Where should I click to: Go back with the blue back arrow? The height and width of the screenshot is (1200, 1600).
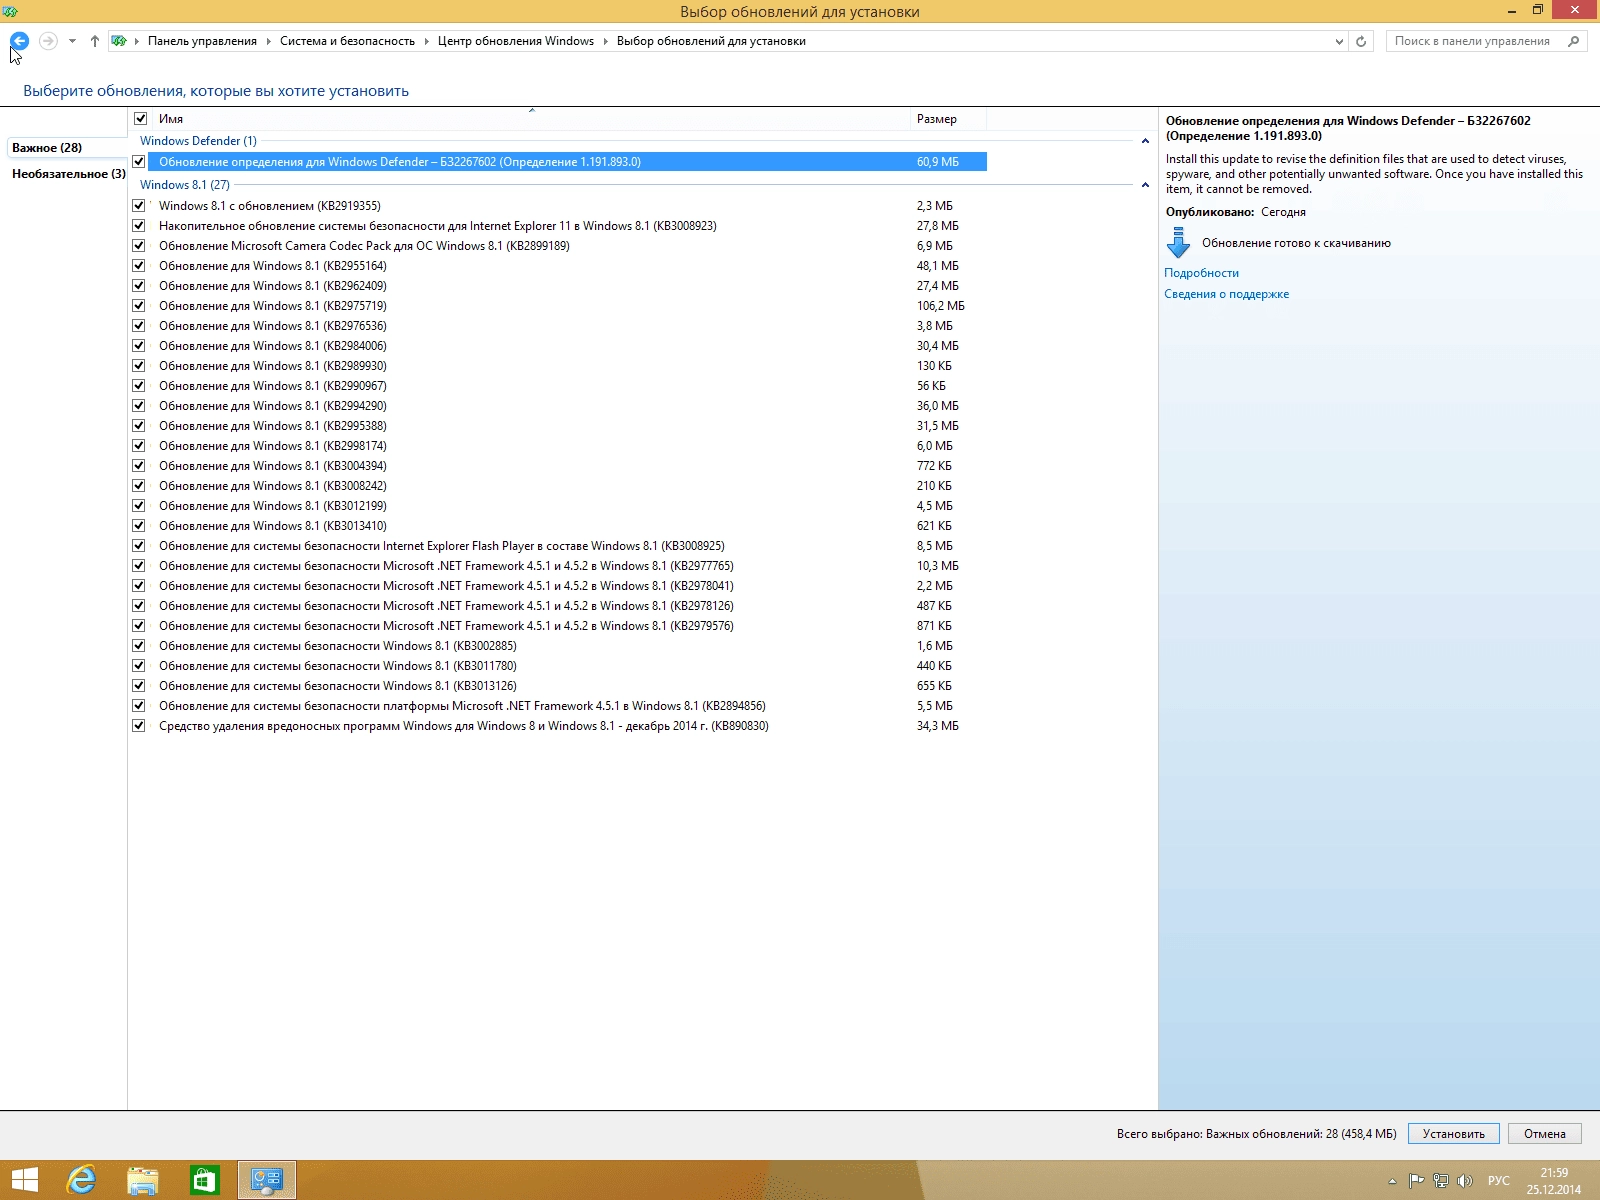coord(19,41)
